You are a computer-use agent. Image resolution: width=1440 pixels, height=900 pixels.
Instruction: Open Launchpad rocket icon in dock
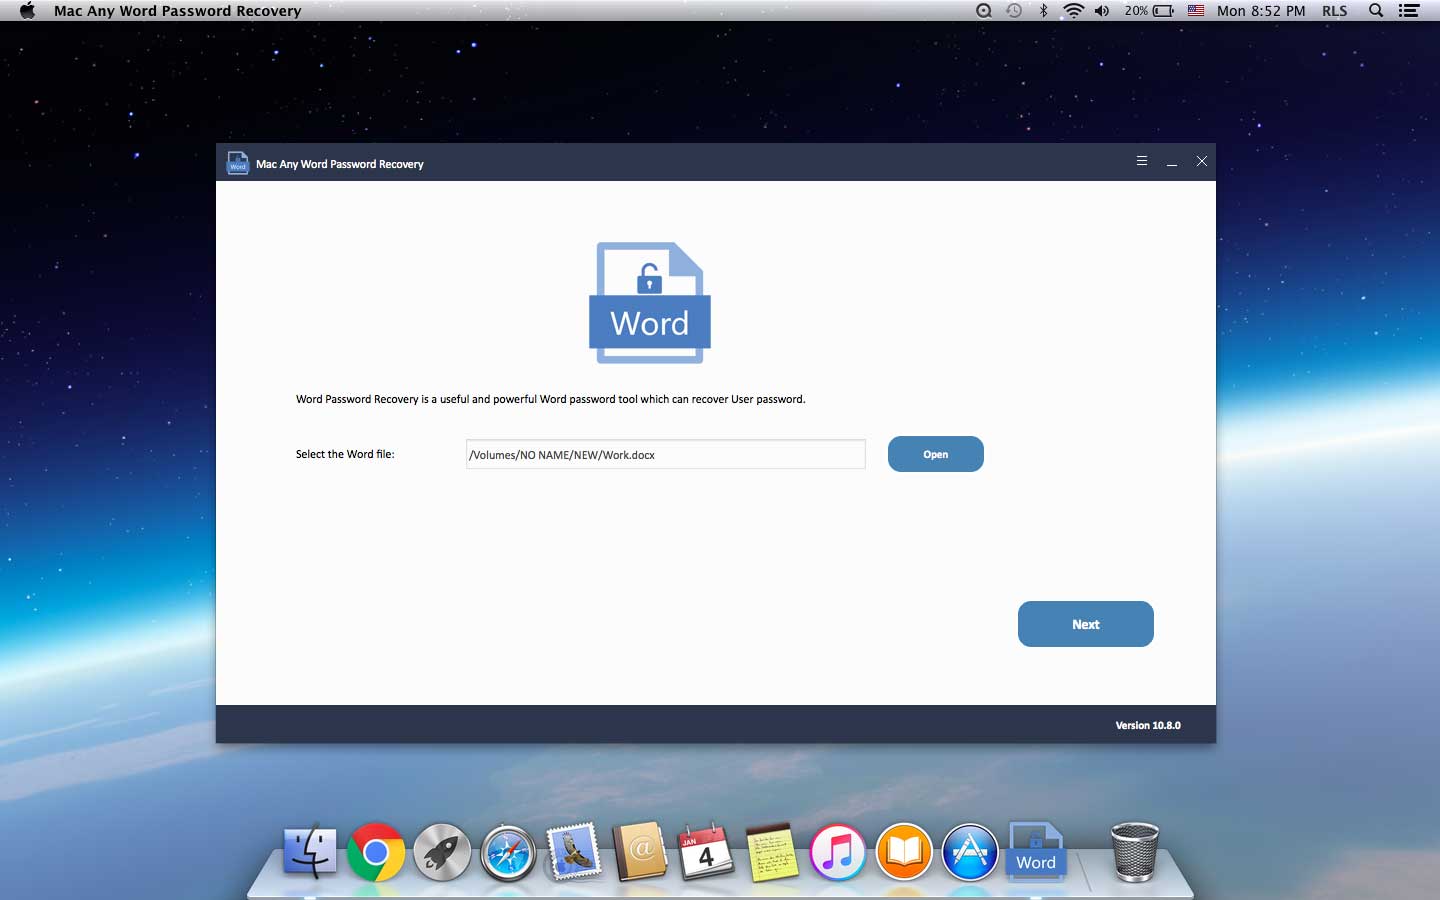(442, 852)
